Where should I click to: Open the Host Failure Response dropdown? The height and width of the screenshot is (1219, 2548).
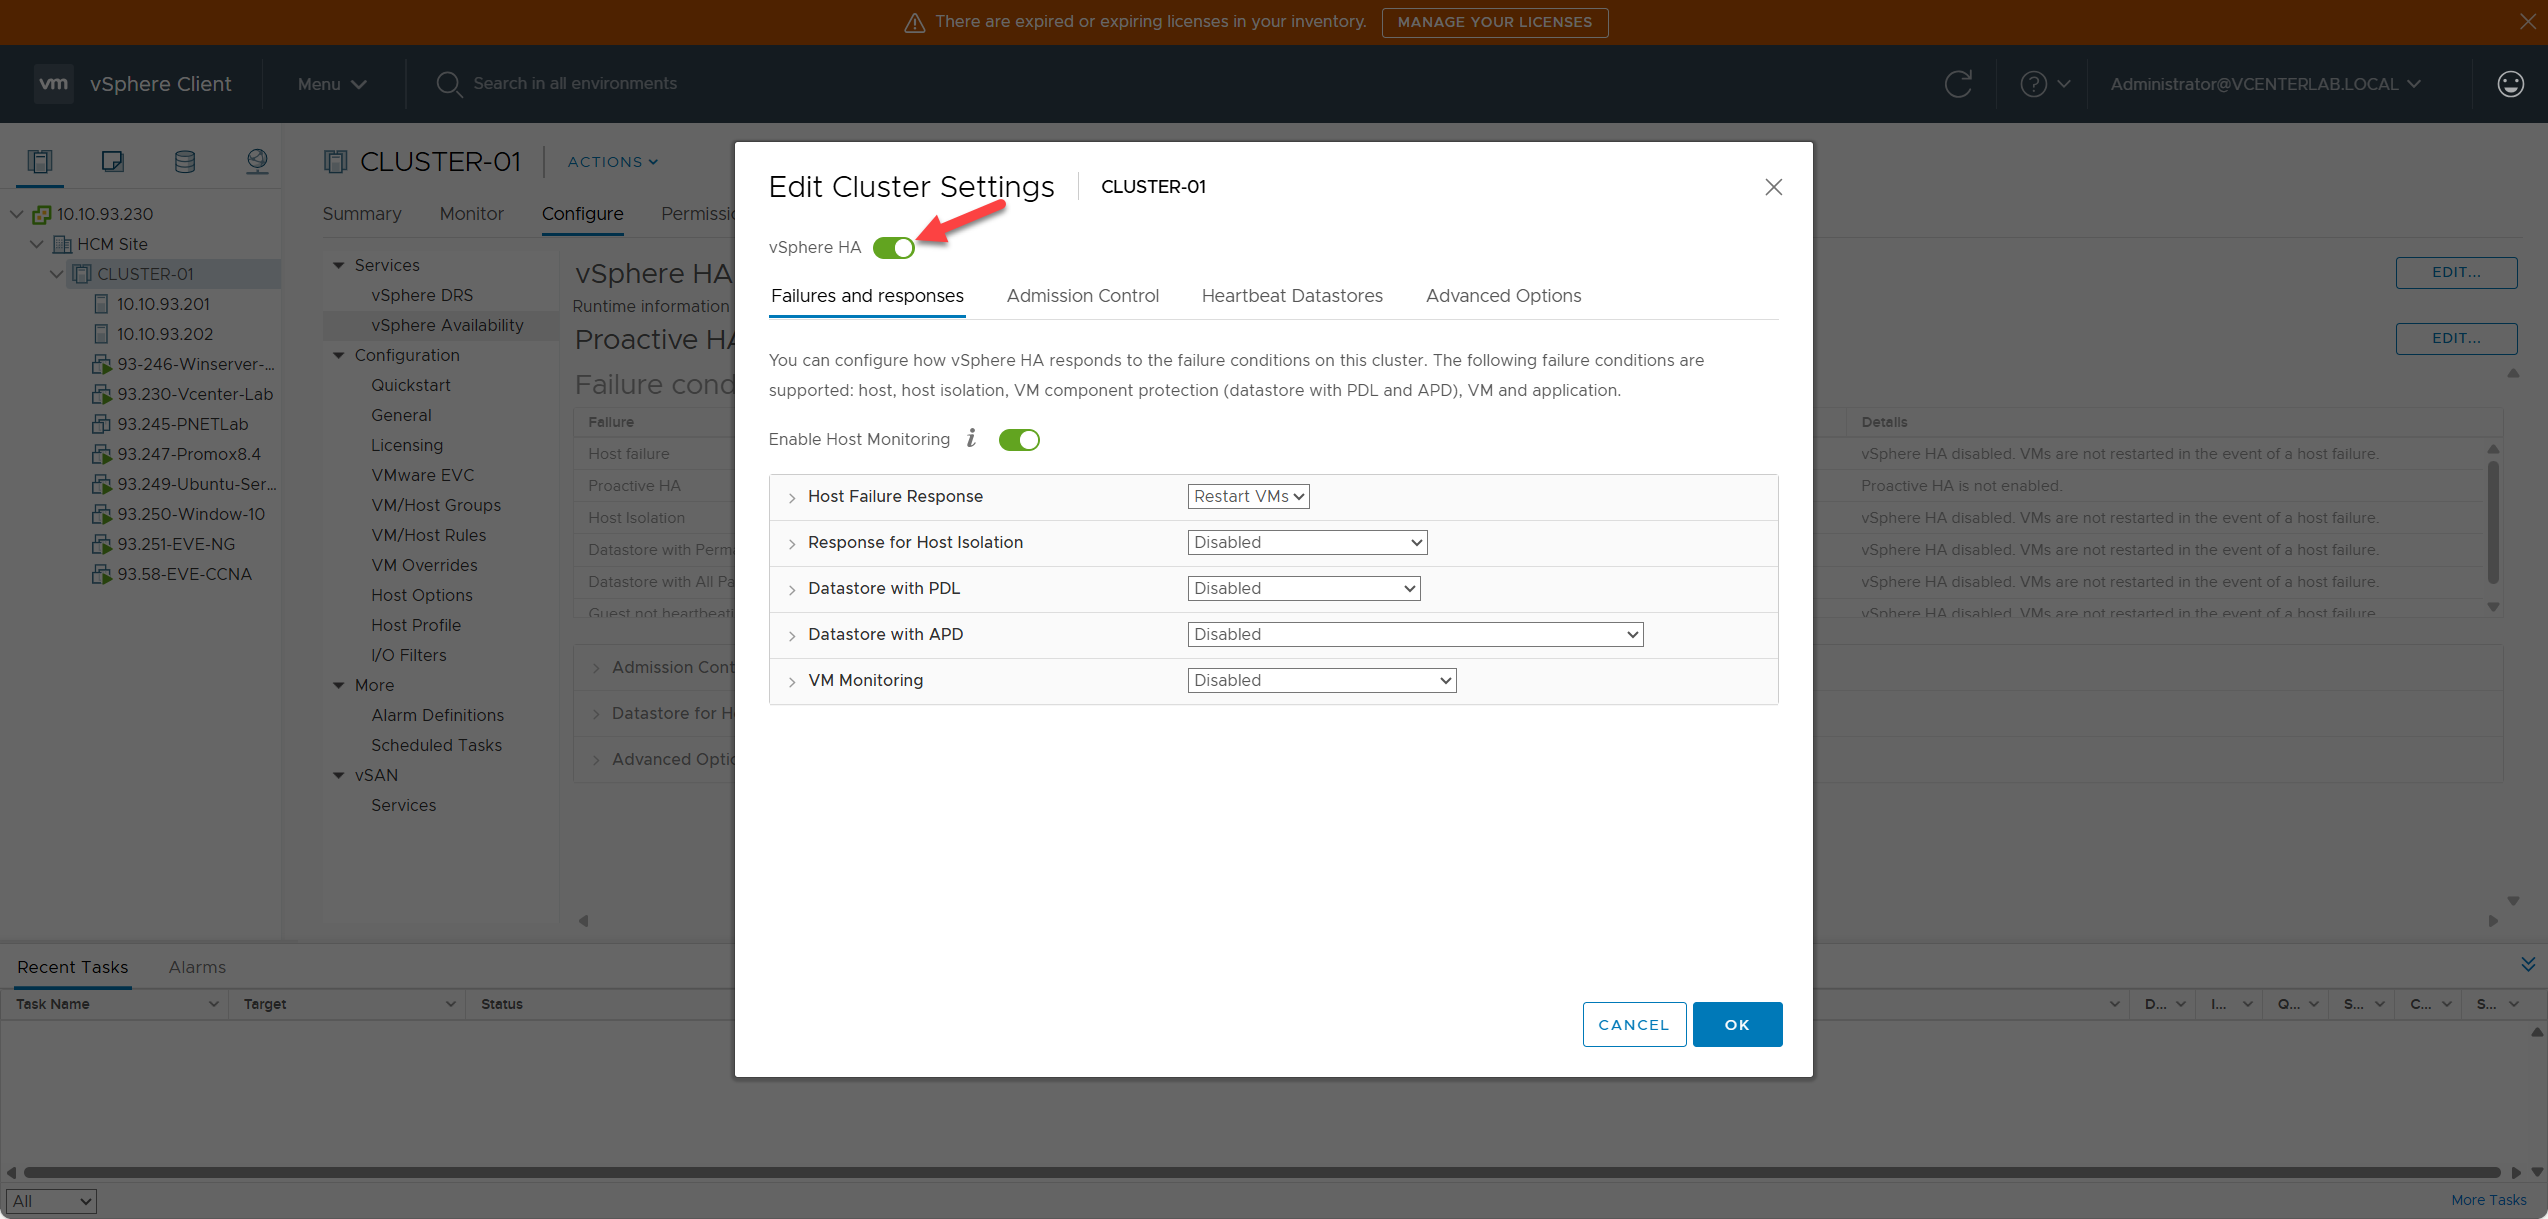pyautogui.click(x=1248, y=496)
